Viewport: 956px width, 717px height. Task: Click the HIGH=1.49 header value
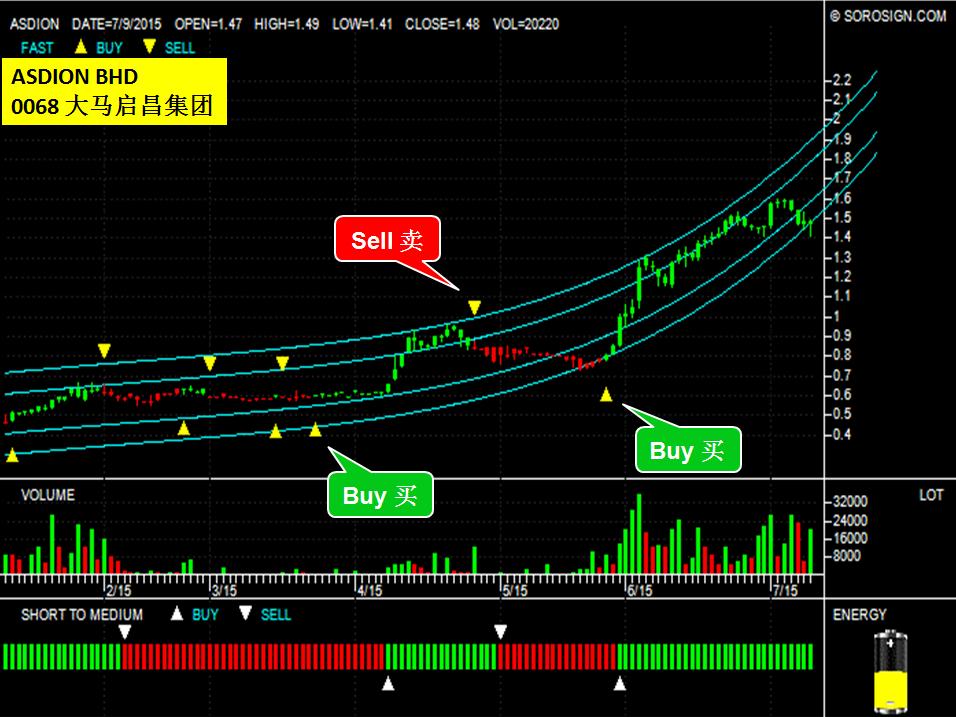287,24
